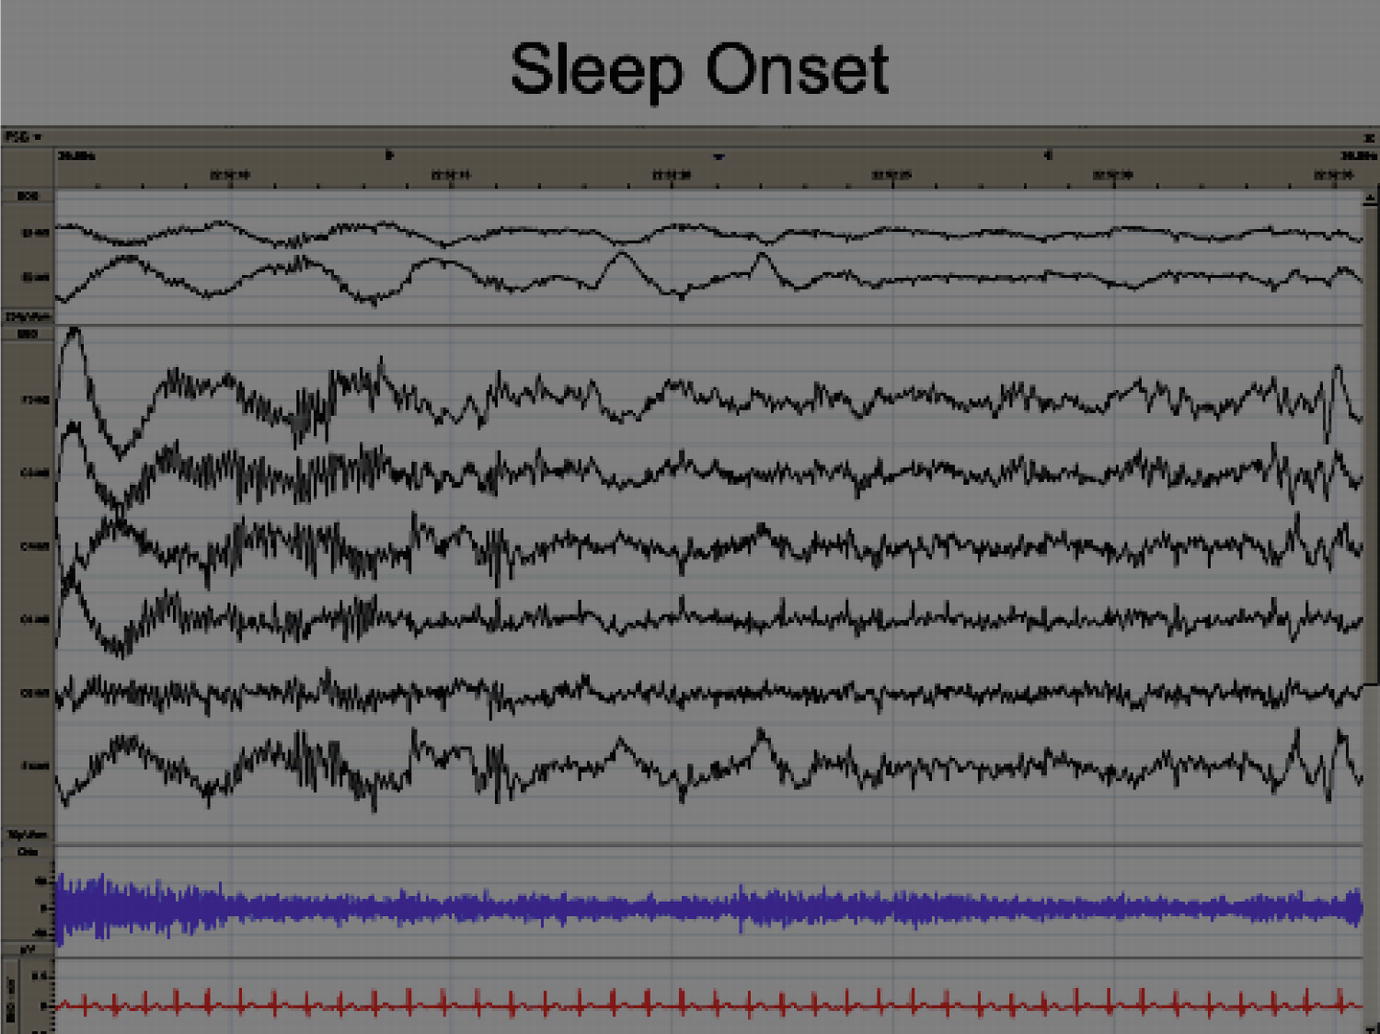Viewport: 1380px width, 1034px height.
Task: Select the fifth EEG channel label
Action: 35,692
